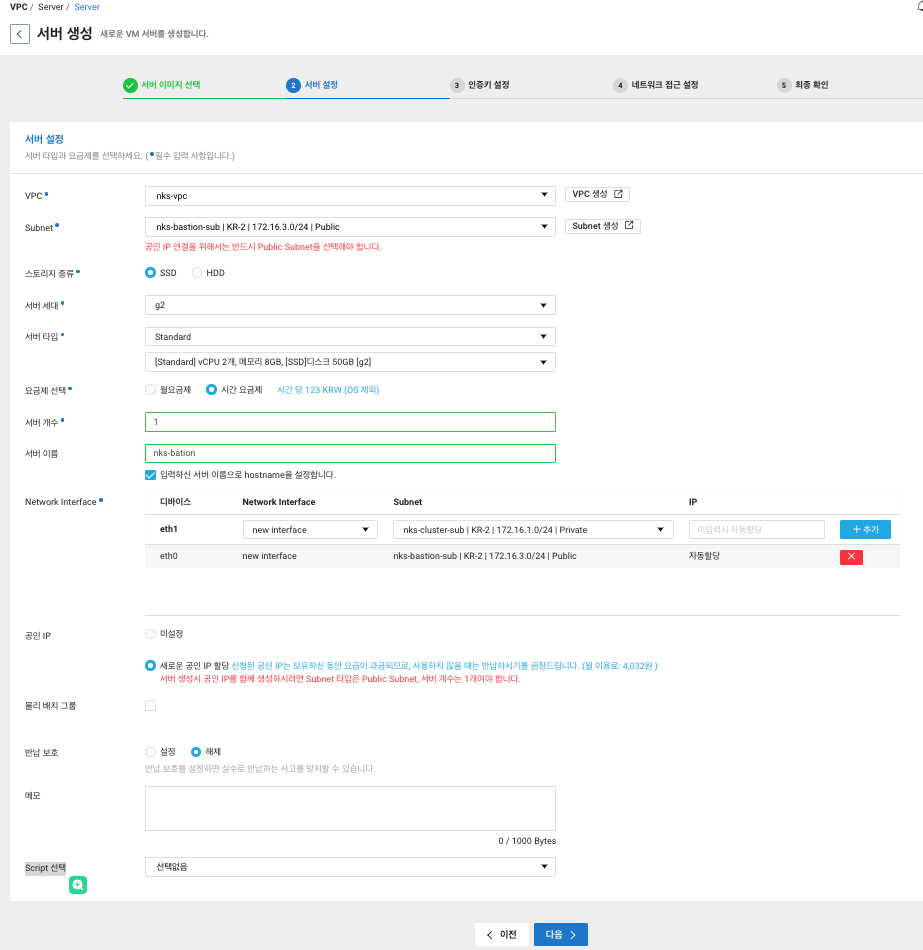Set 반납 보호 to 설정
This screenshot has height=950, width=923.
pos(150,752)
